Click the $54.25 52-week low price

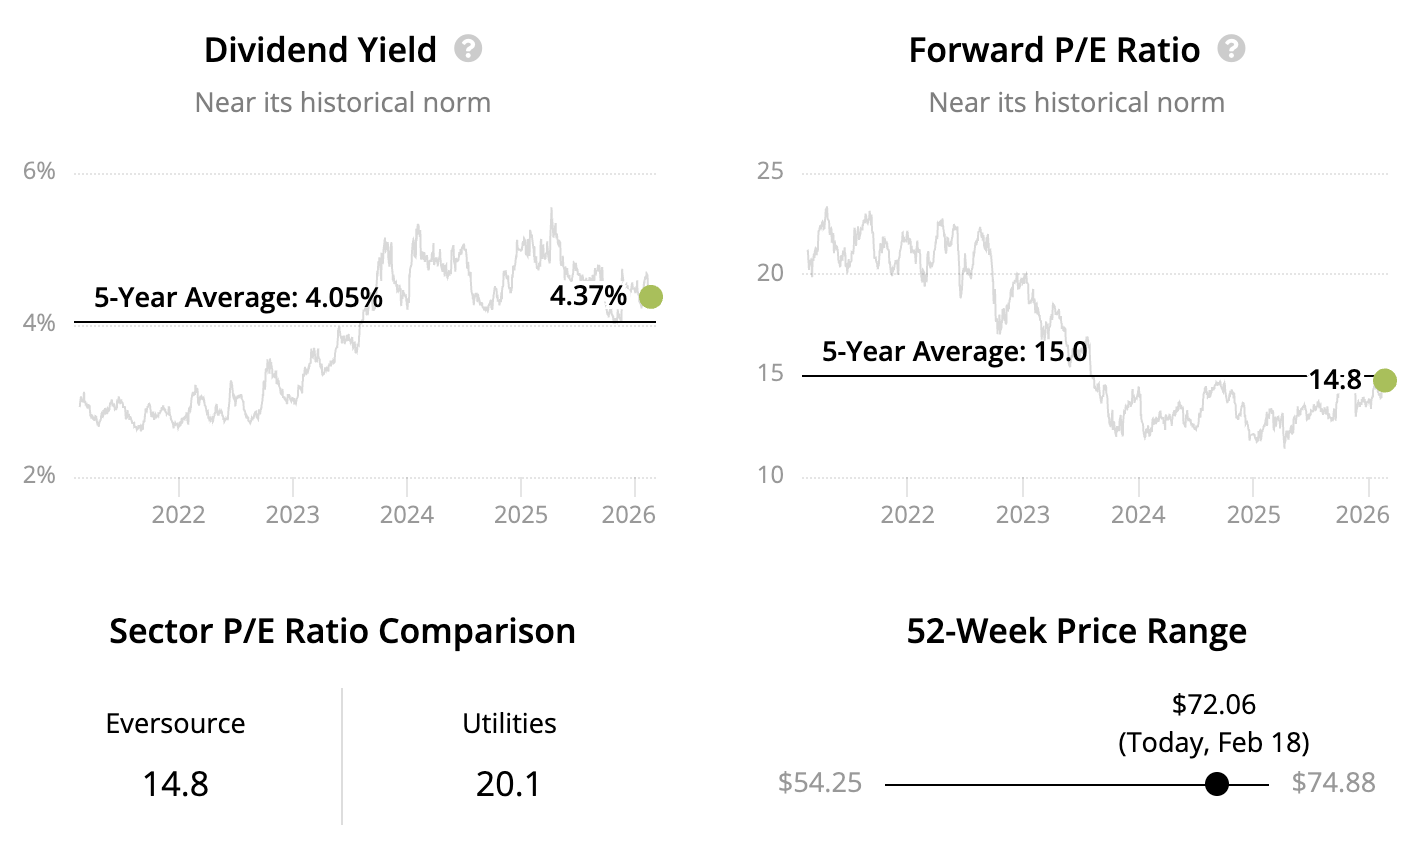click(820, 783)
